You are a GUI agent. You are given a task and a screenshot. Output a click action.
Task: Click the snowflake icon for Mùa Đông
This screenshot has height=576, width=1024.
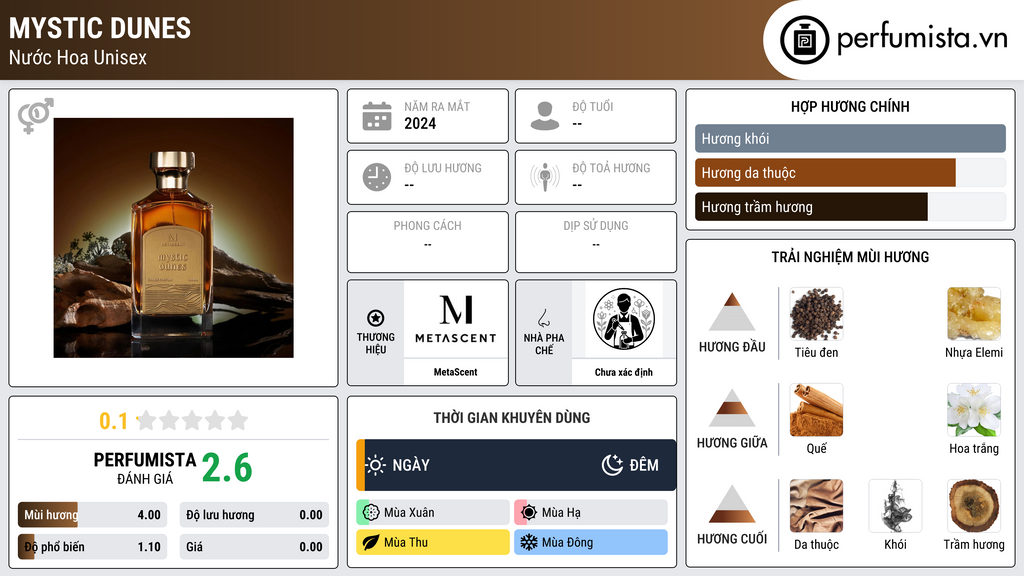pos(529,542)
